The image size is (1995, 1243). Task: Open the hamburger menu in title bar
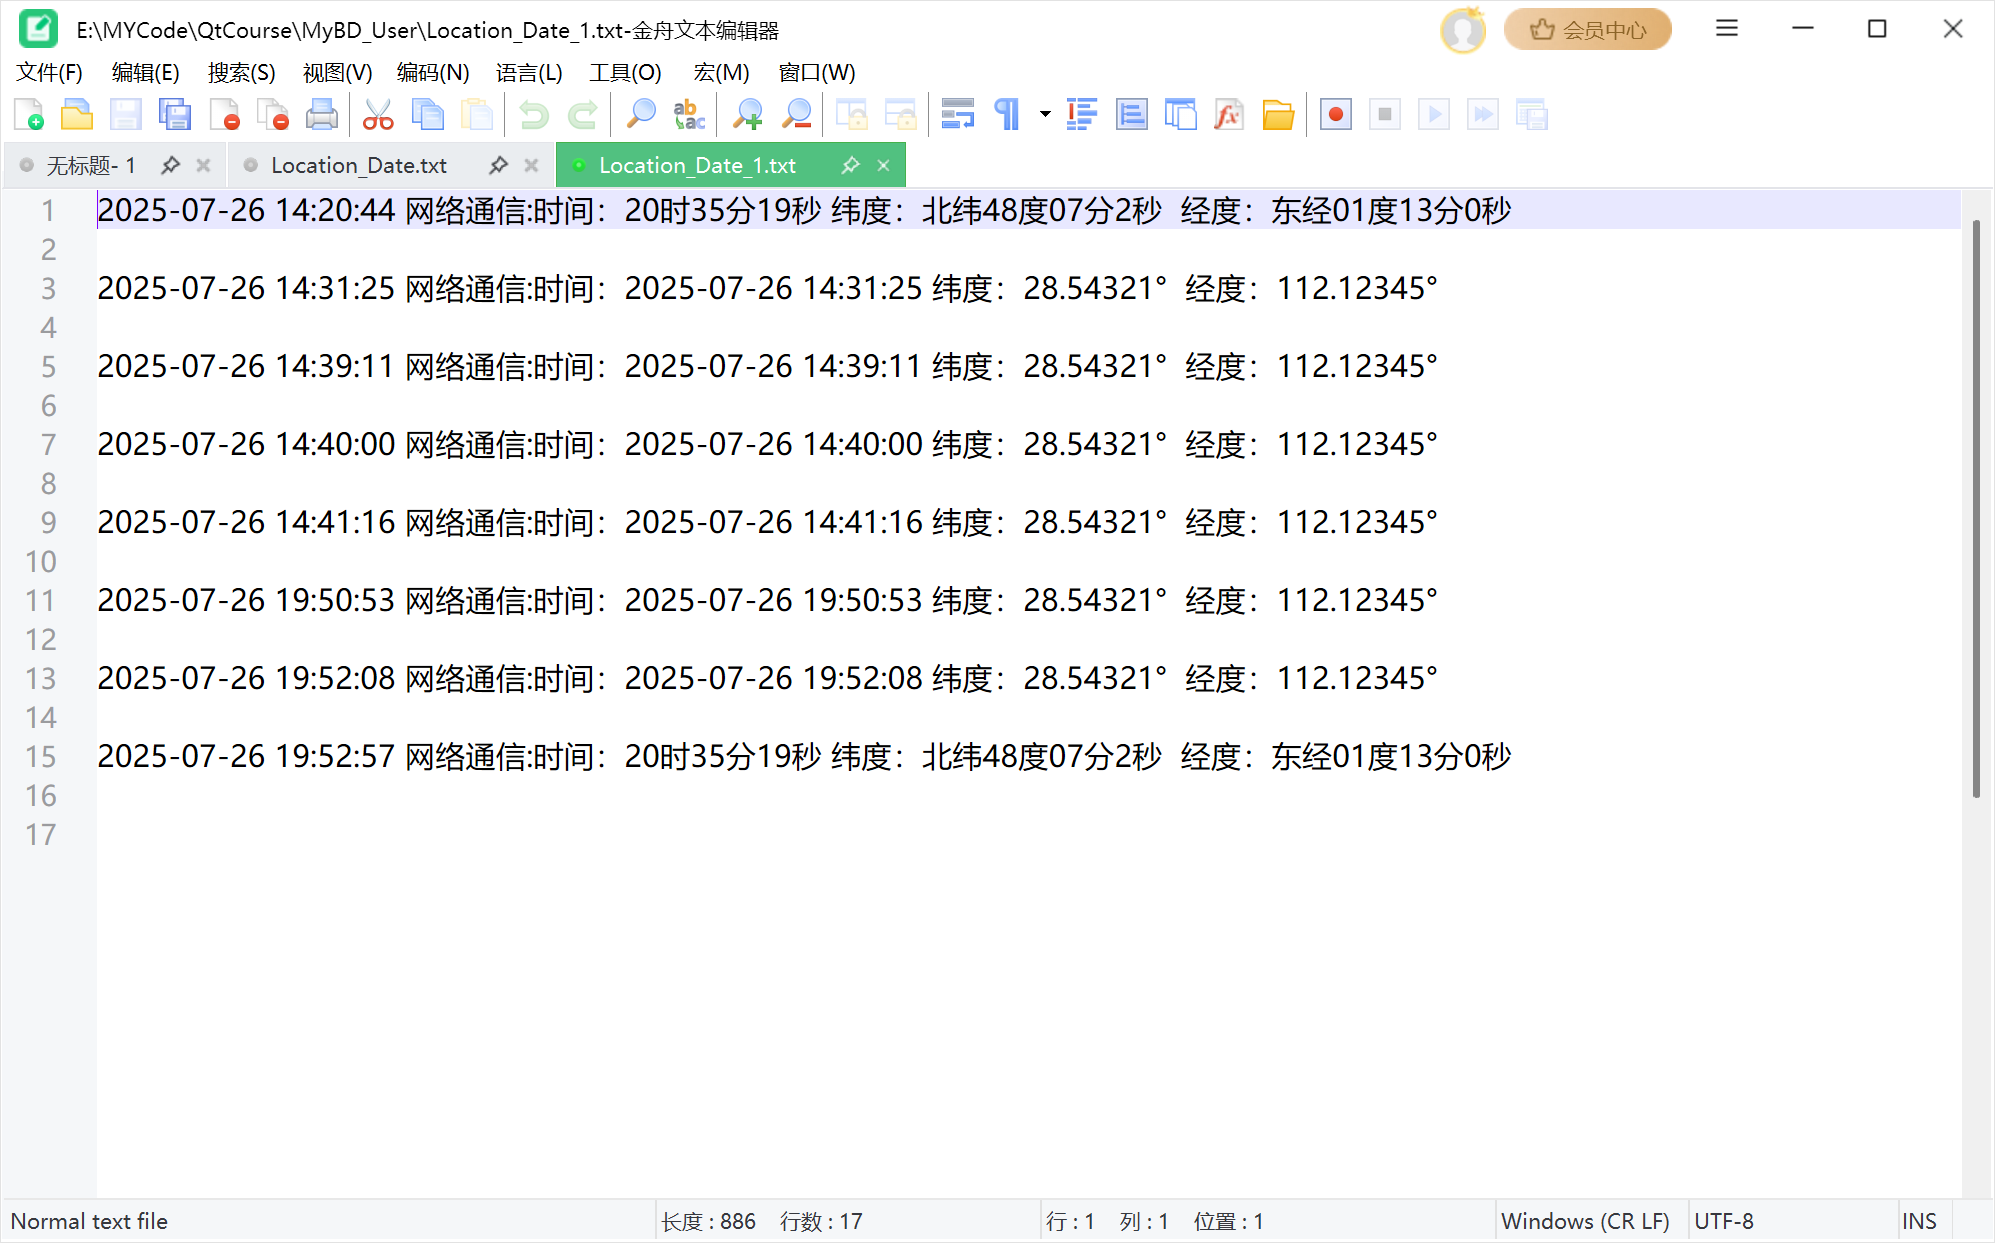click(x=1727, y=29)
